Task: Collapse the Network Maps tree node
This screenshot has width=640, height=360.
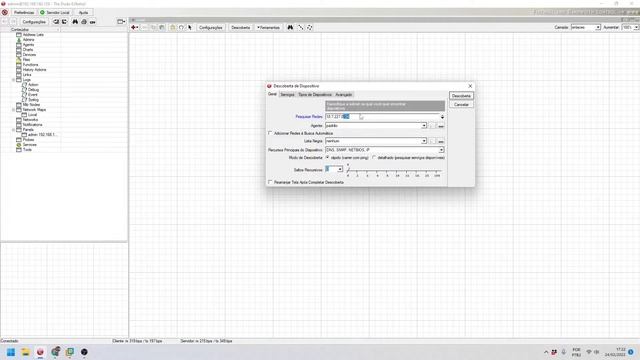Action: (13, 110)
